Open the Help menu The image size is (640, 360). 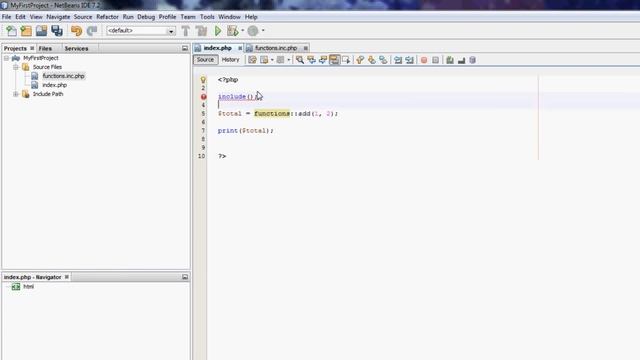pyautogui.click(x=251, y=17)
